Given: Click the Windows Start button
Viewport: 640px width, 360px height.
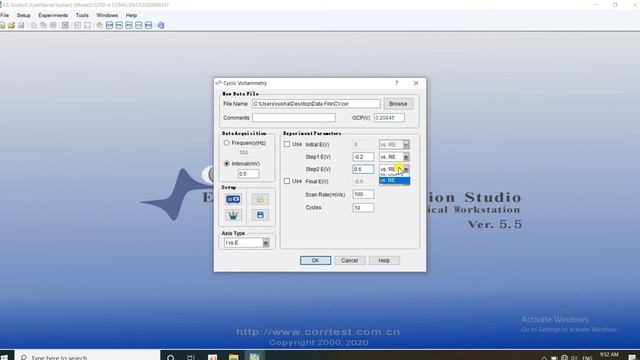Looking at the screenshot, I should (x=5, y=357).
